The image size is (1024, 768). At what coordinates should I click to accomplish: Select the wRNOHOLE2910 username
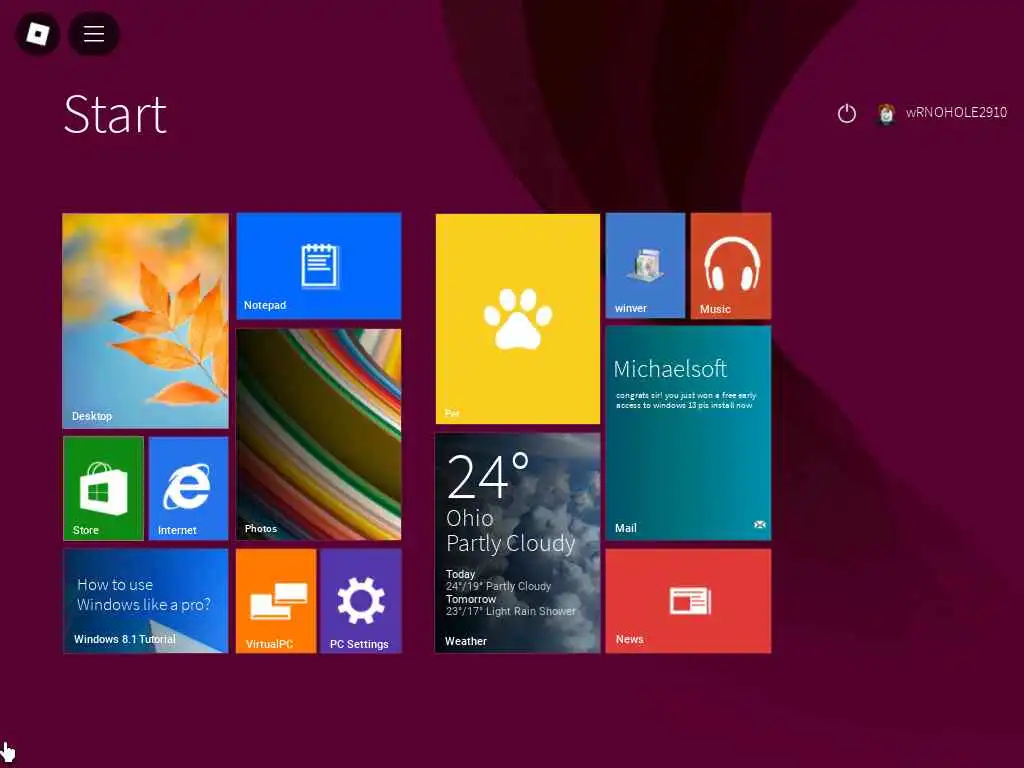tap(956, 112)
